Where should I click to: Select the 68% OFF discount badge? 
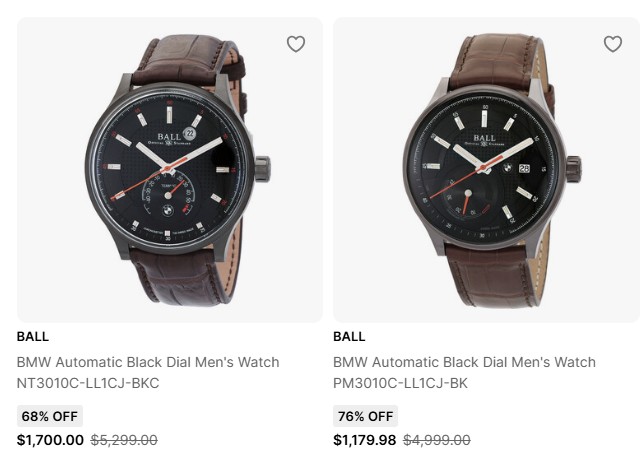tap(50, 416)
